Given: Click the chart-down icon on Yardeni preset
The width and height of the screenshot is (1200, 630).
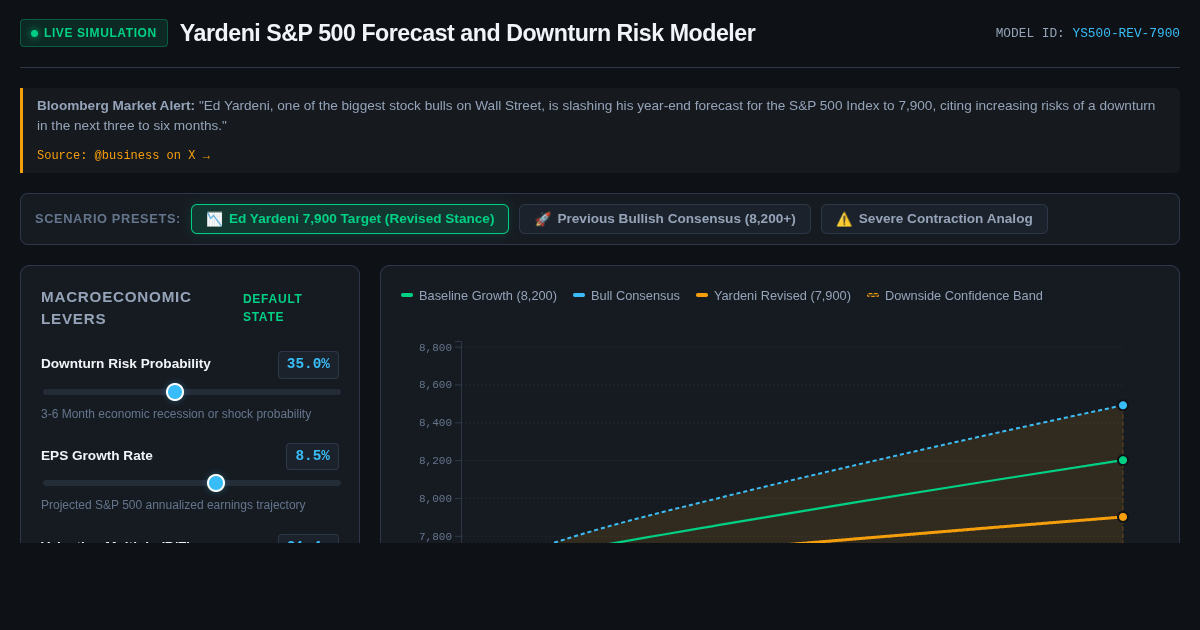Looking at the screenshot, I should [x=214, y=219].
